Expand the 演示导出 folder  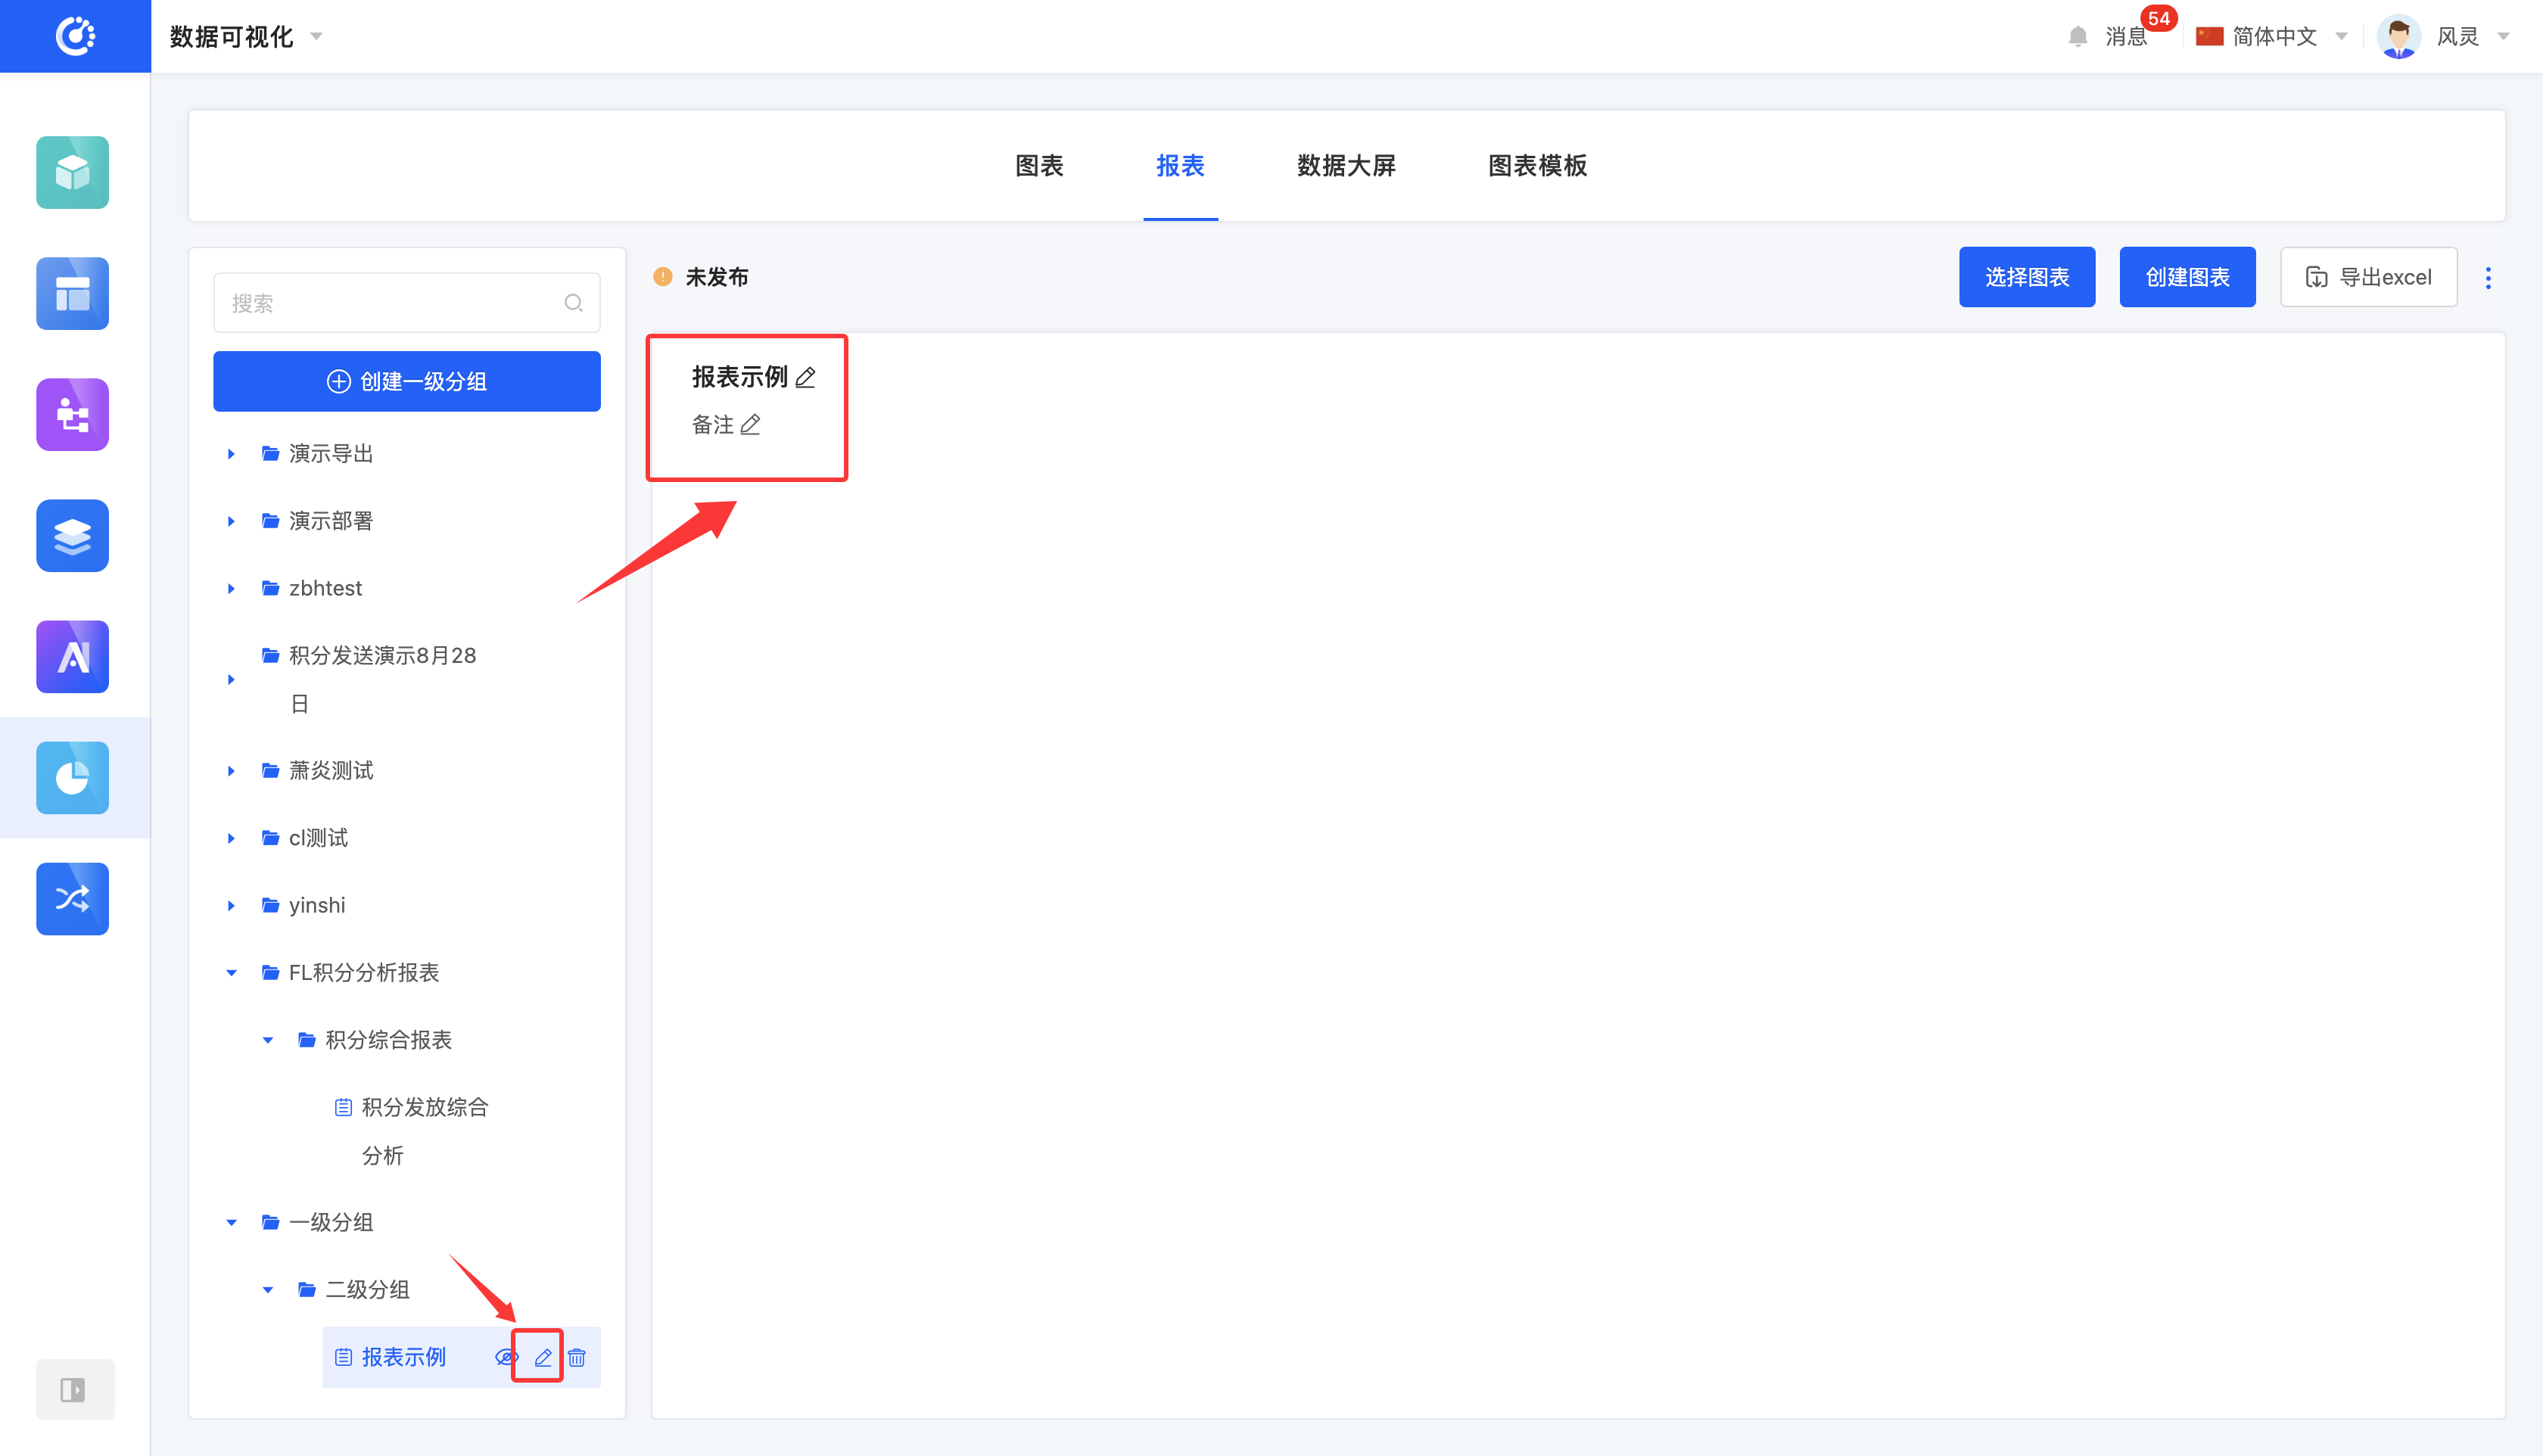pos(231,454)
